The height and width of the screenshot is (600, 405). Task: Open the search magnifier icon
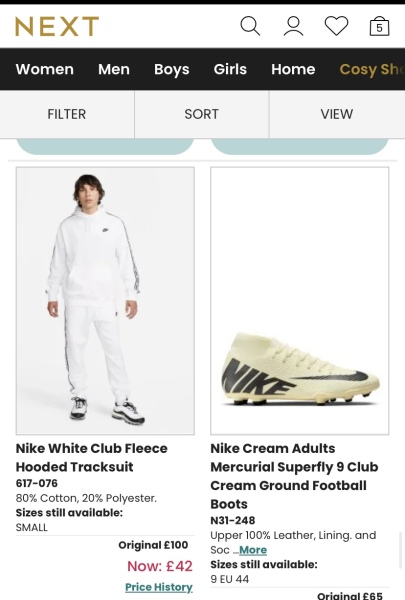[250, 26]
